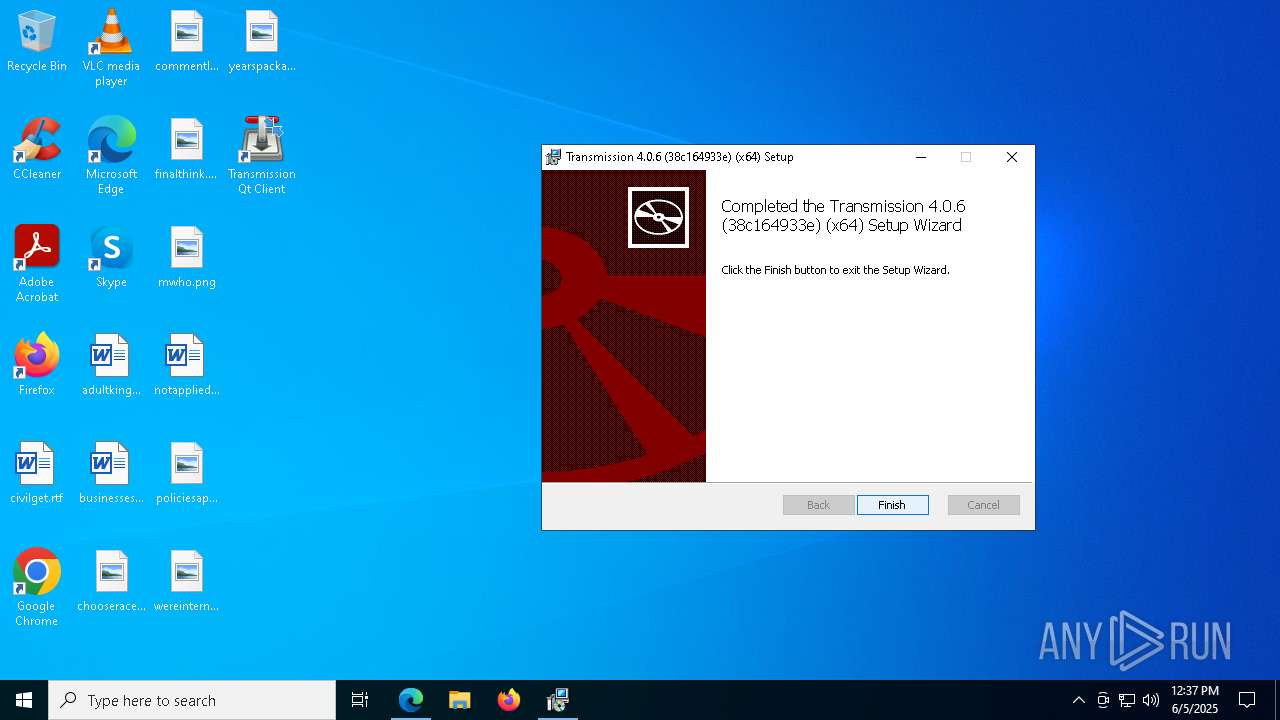1280x720 pixels.
Task: Click the installer icon in setup title bar
Action: (553, 157)
